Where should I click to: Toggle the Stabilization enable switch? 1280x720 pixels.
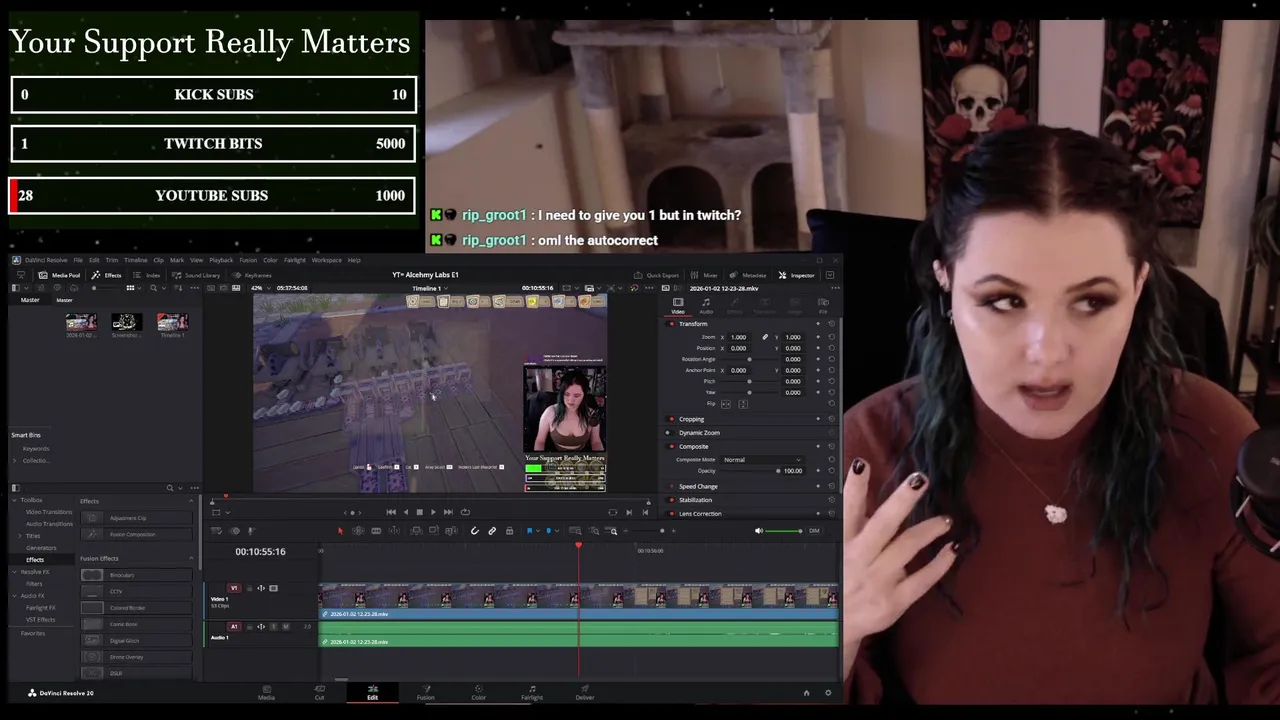[x=671, y=500]
